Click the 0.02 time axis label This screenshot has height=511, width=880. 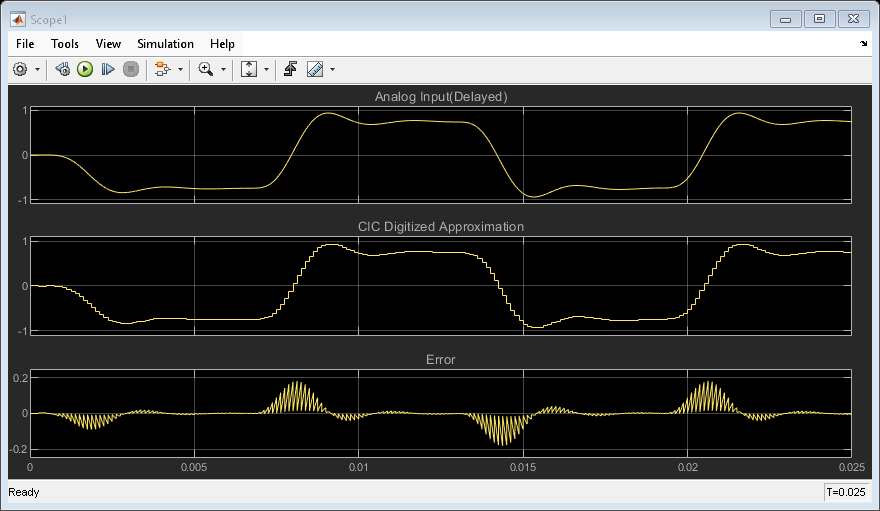pyautogui.click(x=688, y=467)
